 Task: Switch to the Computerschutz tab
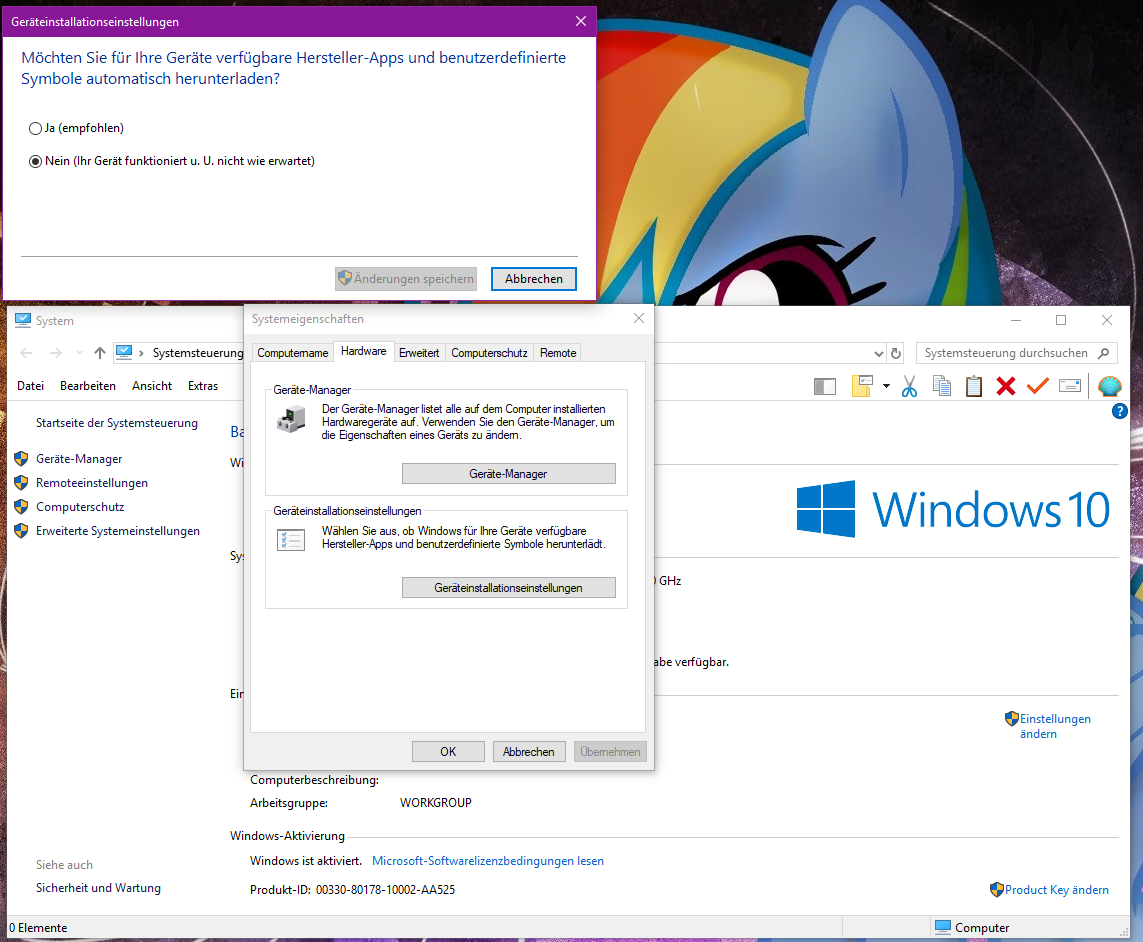(x=489, y=353)
